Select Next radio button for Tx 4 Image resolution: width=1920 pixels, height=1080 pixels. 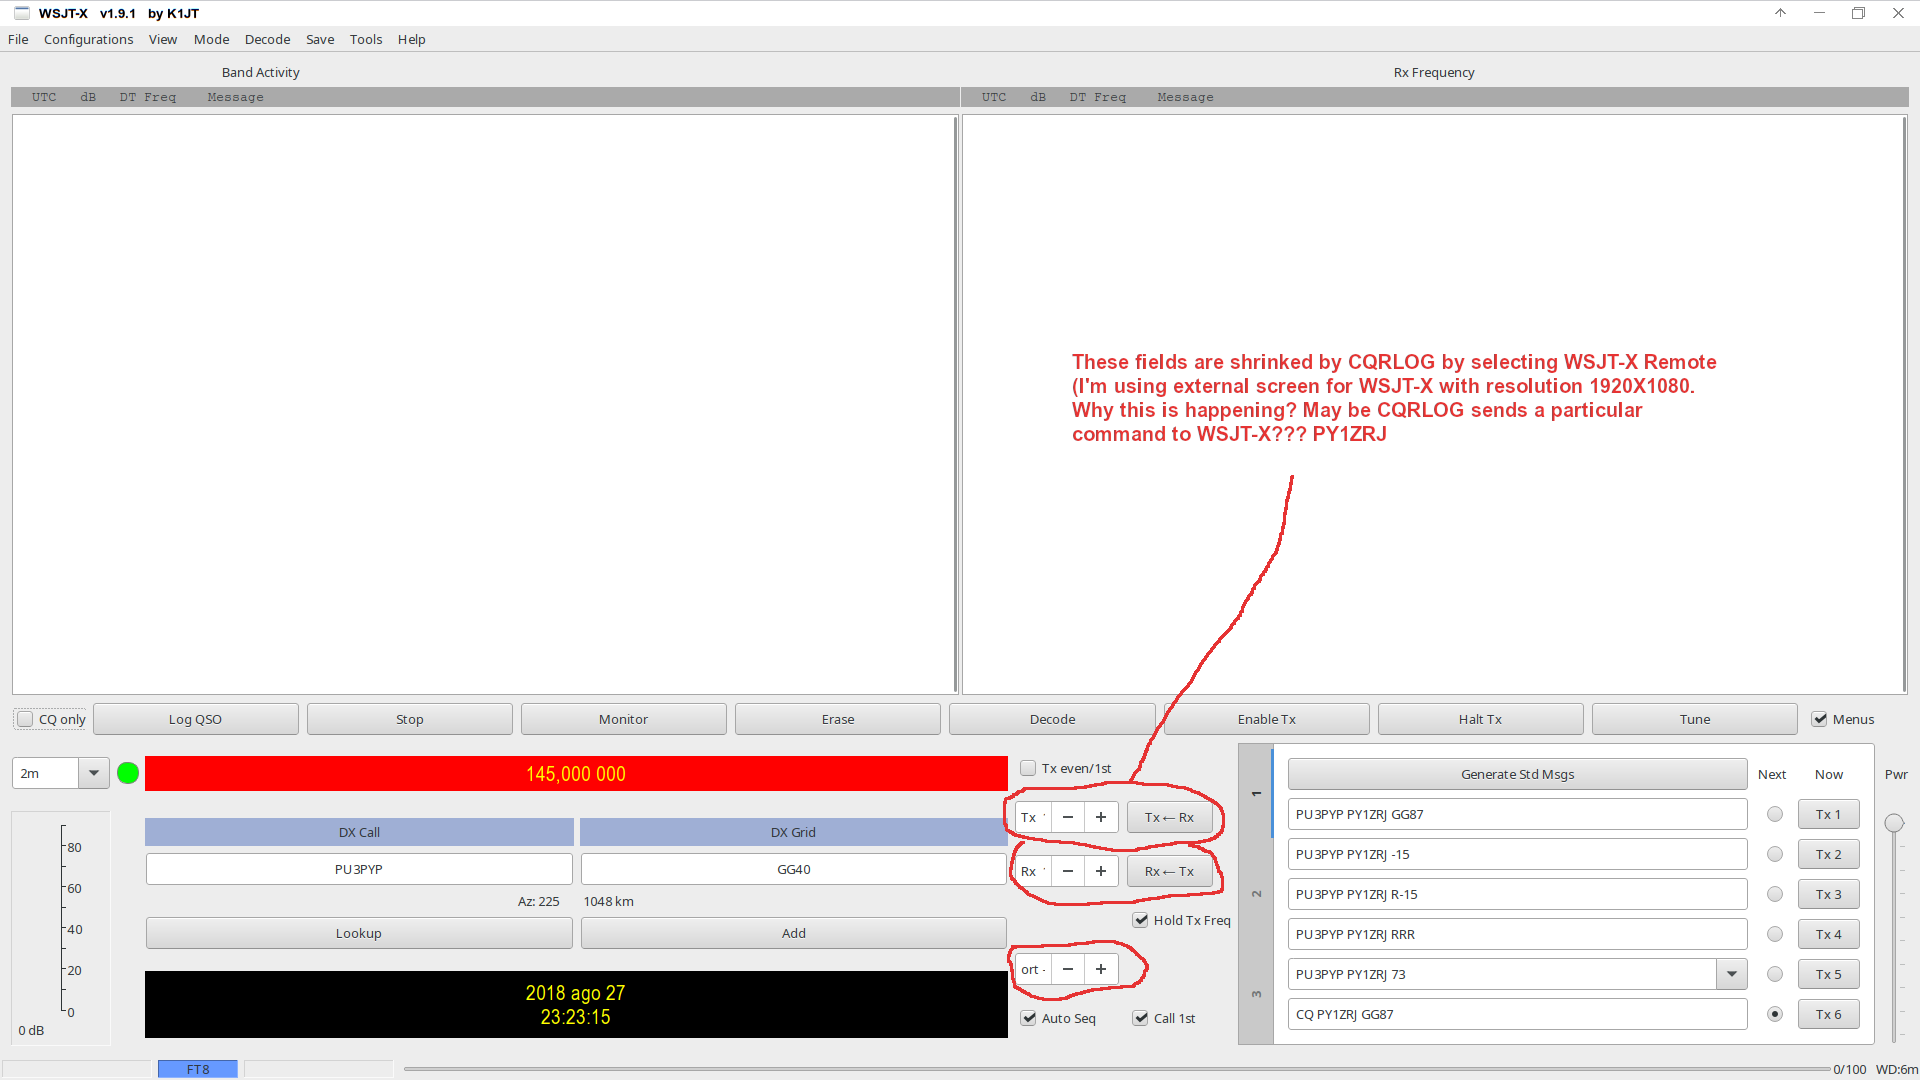coord(1775,934)
